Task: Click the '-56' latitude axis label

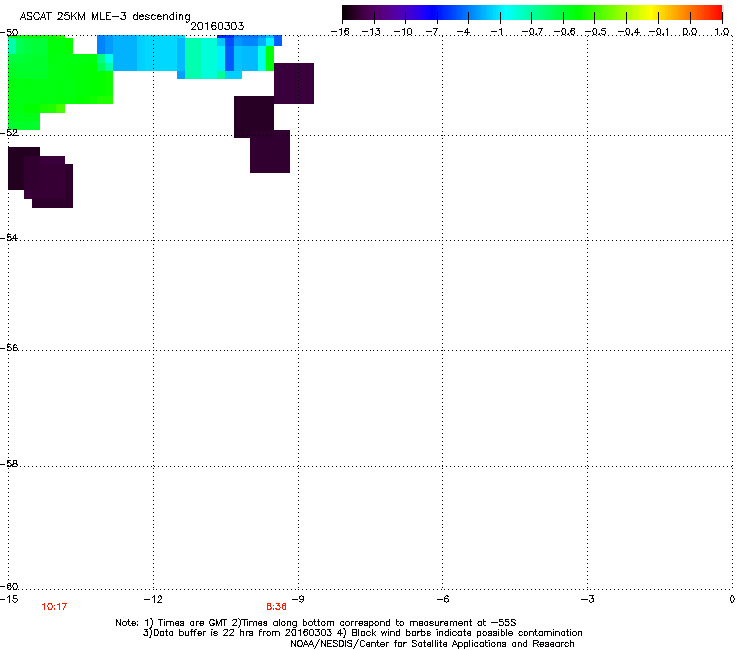Action: pyautogui.click(x=9, y=348)
